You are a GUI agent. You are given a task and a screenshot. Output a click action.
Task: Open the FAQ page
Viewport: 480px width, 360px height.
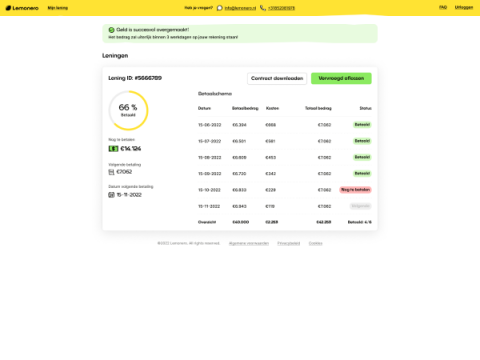(x=443, y=7)
